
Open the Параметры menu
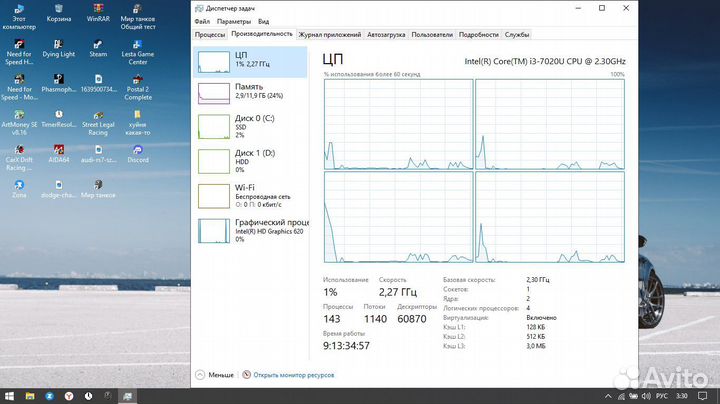234,22
